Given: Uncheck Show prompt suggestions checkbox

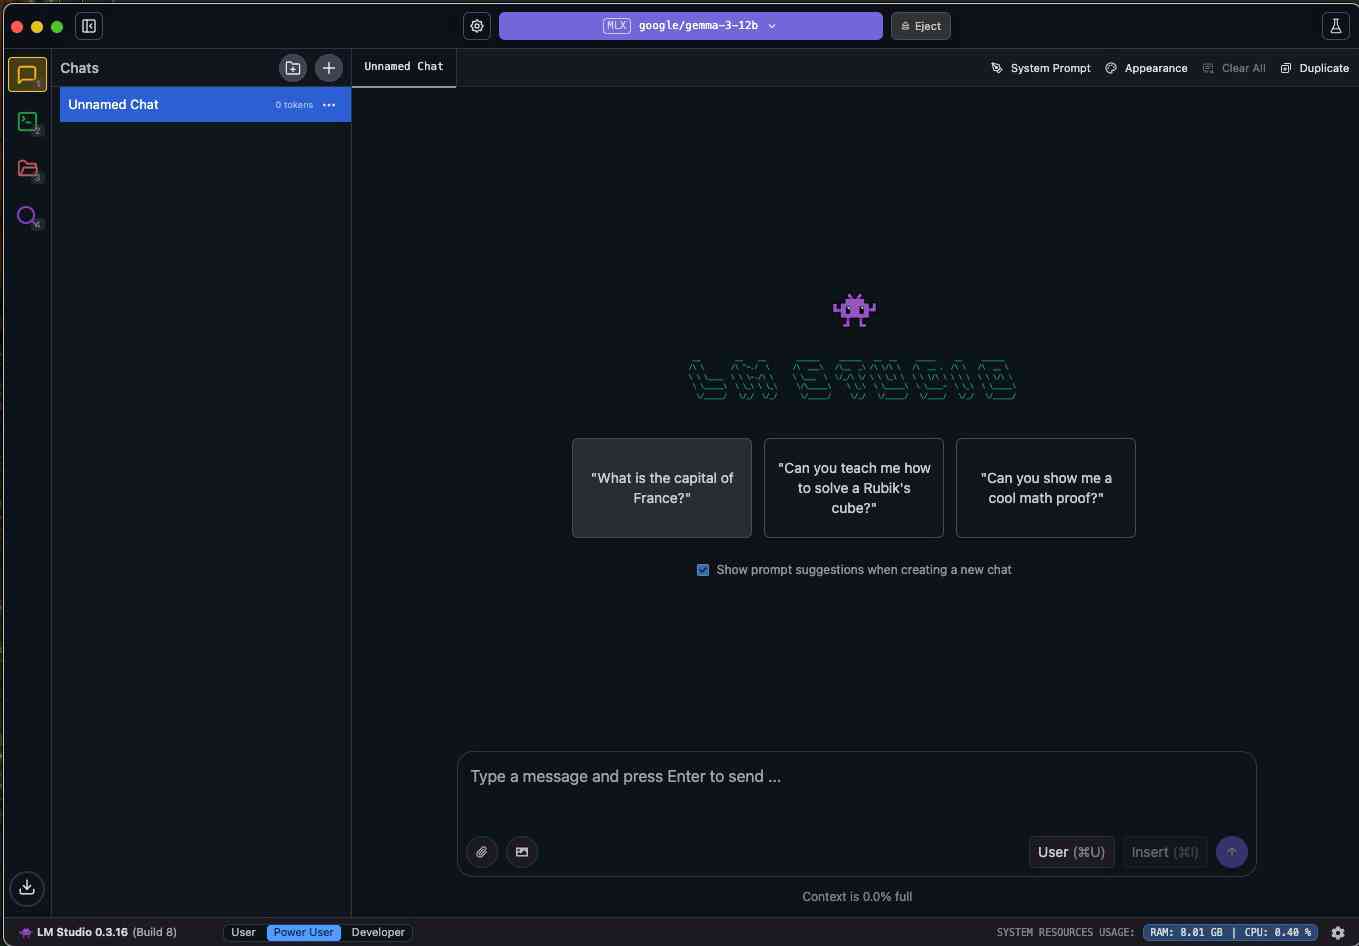Looking at the screenshot, I should point(703,570).
